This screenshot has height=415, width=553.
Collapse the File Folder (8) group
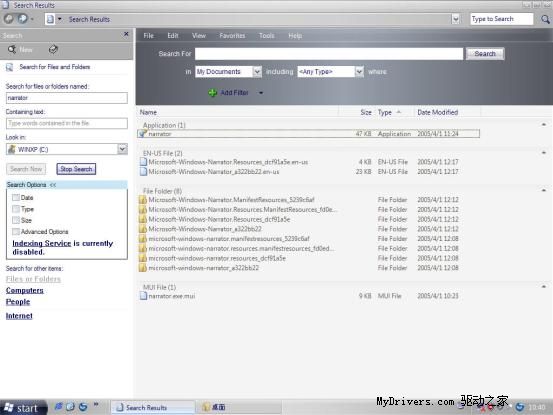click(544, 190)
